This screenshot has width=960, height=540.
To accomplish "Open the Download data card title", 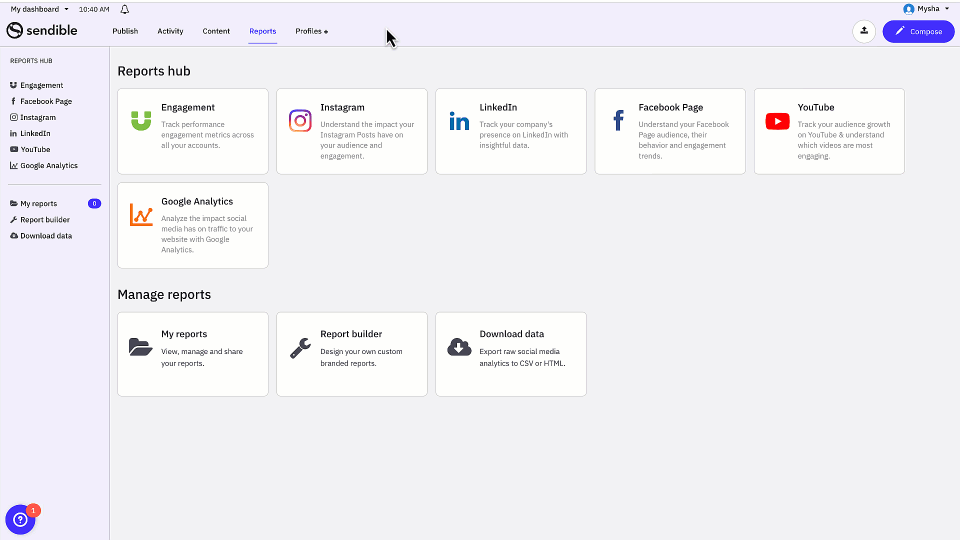I will point(512,334).
